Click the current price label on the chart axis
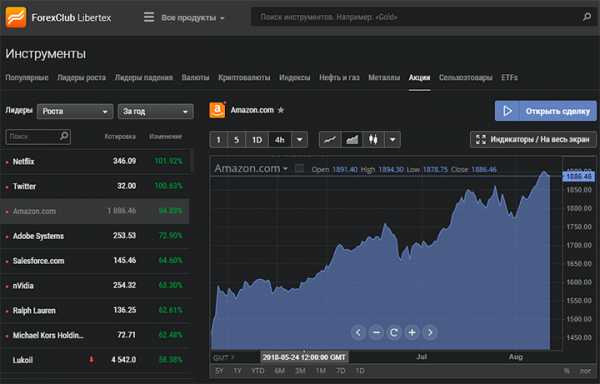Image resolution: width=600 pixels, height=384 pixels. coord(579,177)
